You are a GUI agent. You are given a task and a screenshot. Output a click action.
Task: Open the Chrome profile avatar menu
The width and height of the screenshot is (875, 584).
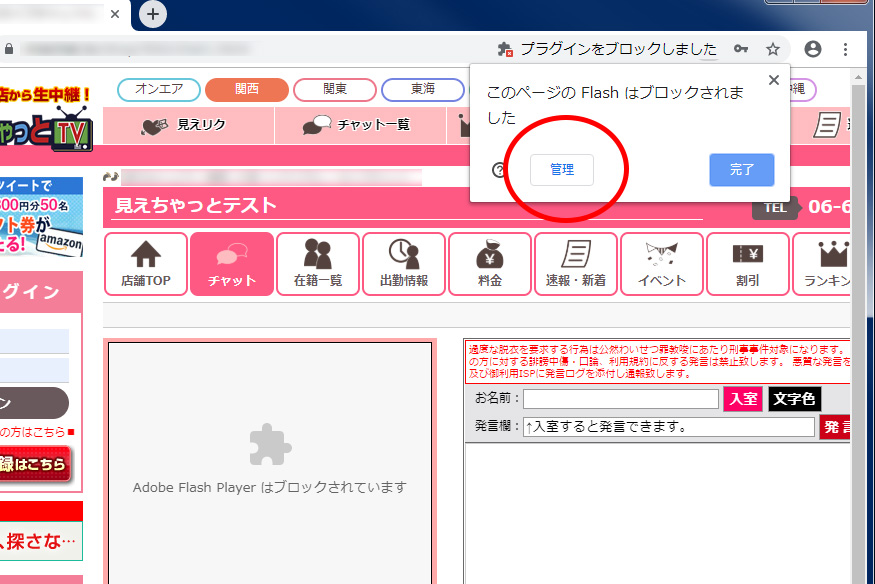coord(812,49)
